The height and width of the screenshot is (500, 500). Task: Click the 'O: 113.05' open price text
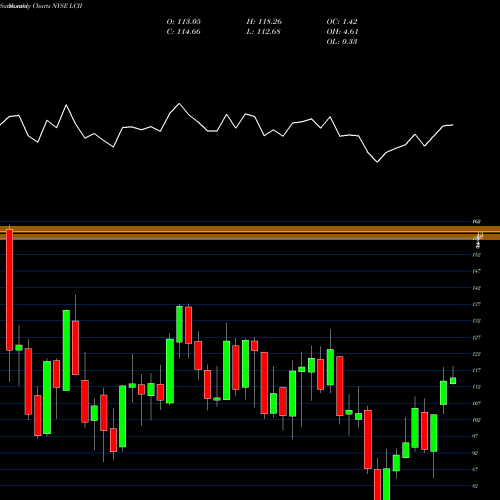183,22
